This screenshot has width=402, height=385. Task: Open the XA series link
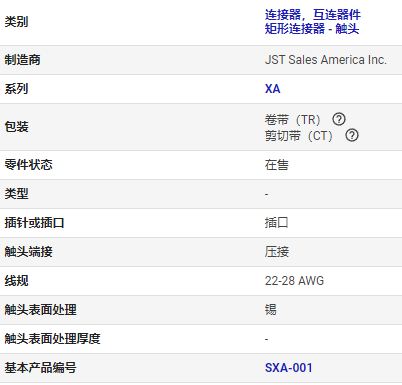point(273,89)
